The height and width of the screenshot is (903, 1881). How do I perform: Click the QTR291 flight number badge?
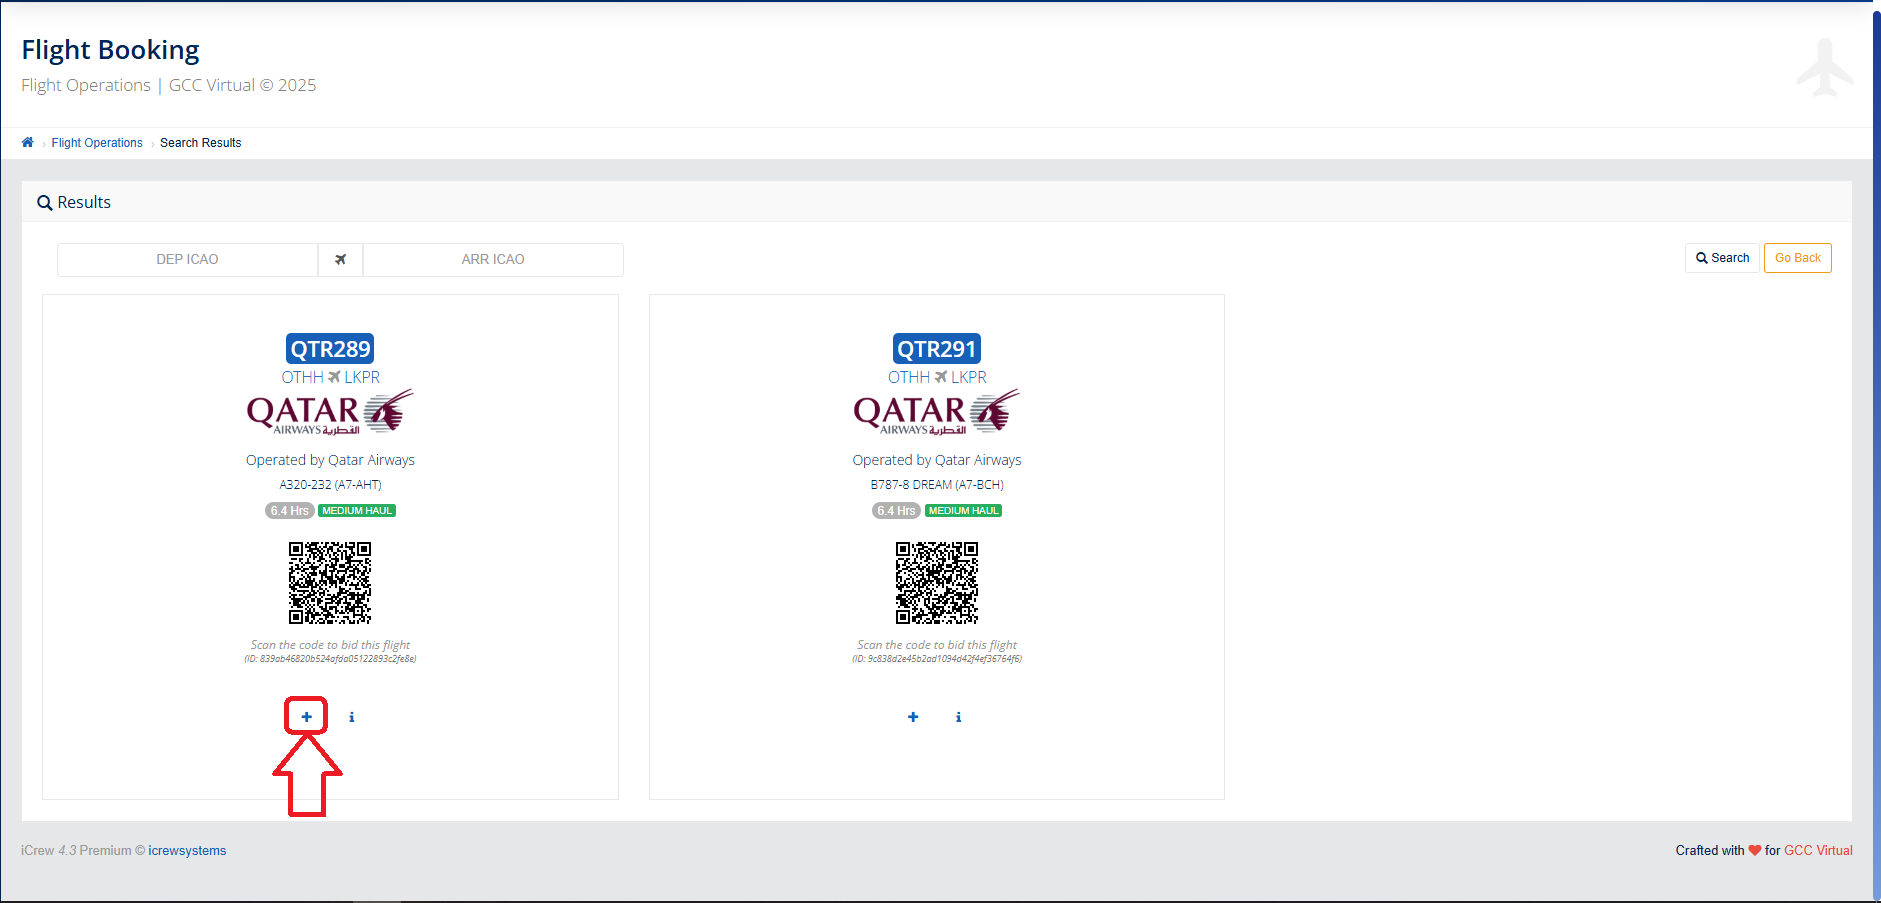937,349
